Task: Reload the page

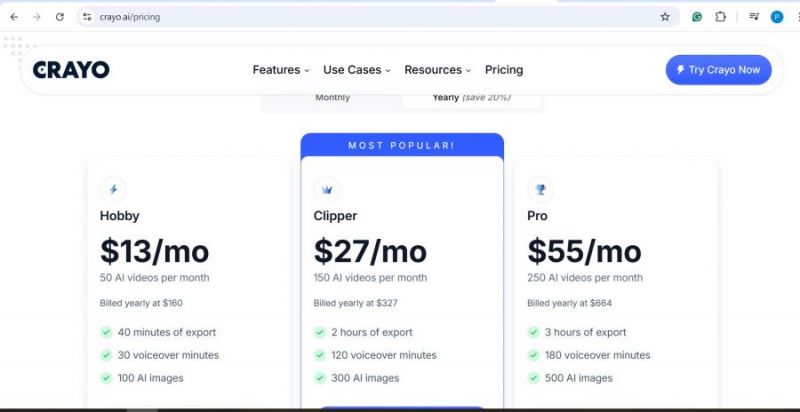Action: pos(60,17)
